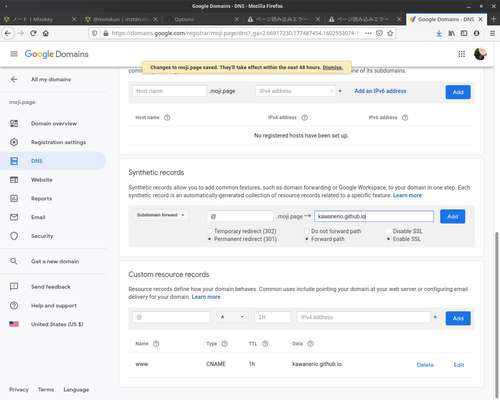Click the Get a new domain search icon
Screen dimensions: 500x400
pyautogui.click(x=14, y=261)
